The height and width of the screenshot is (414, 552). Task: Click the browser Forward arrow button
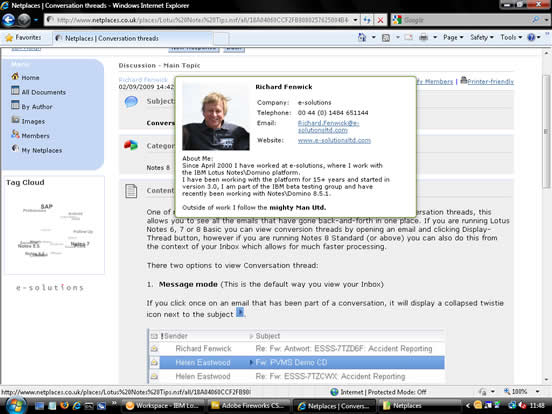pyautogui.click(x=24, y=20)
